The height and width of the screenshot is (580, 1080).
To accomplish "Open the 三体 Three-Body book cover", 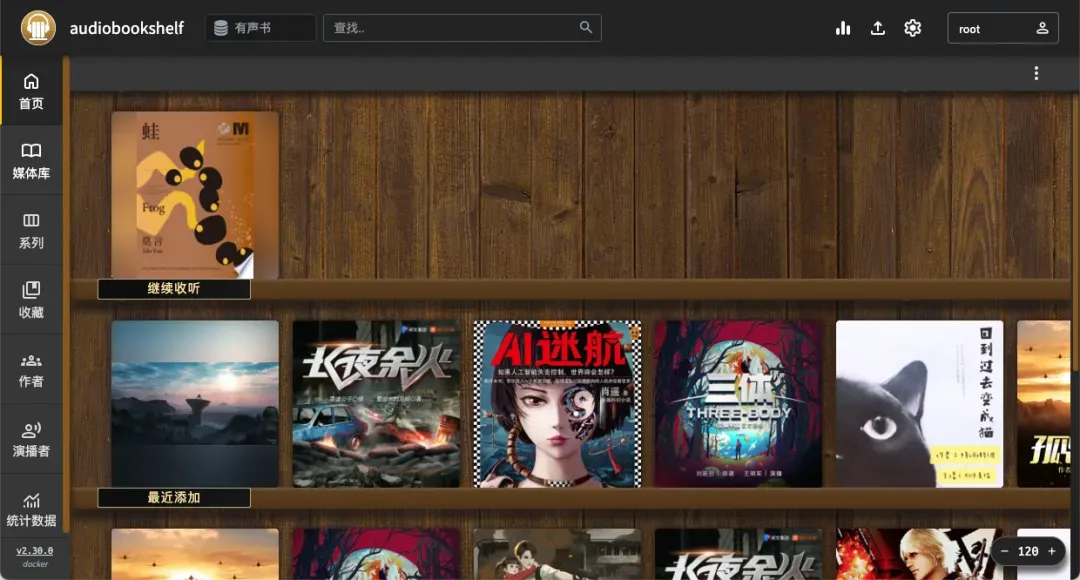I will 738,403.
